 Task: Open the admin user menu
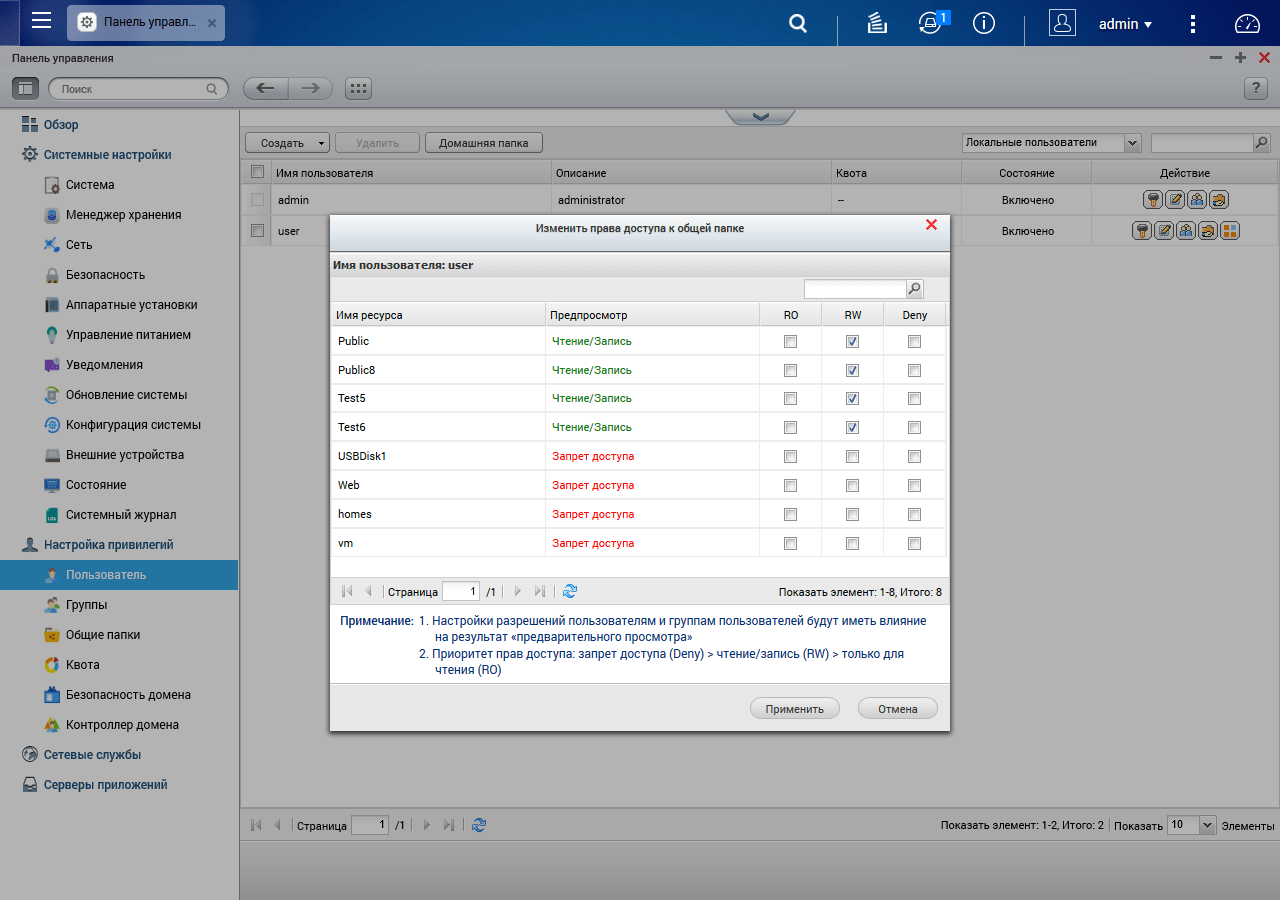(x=1125, y=24)
